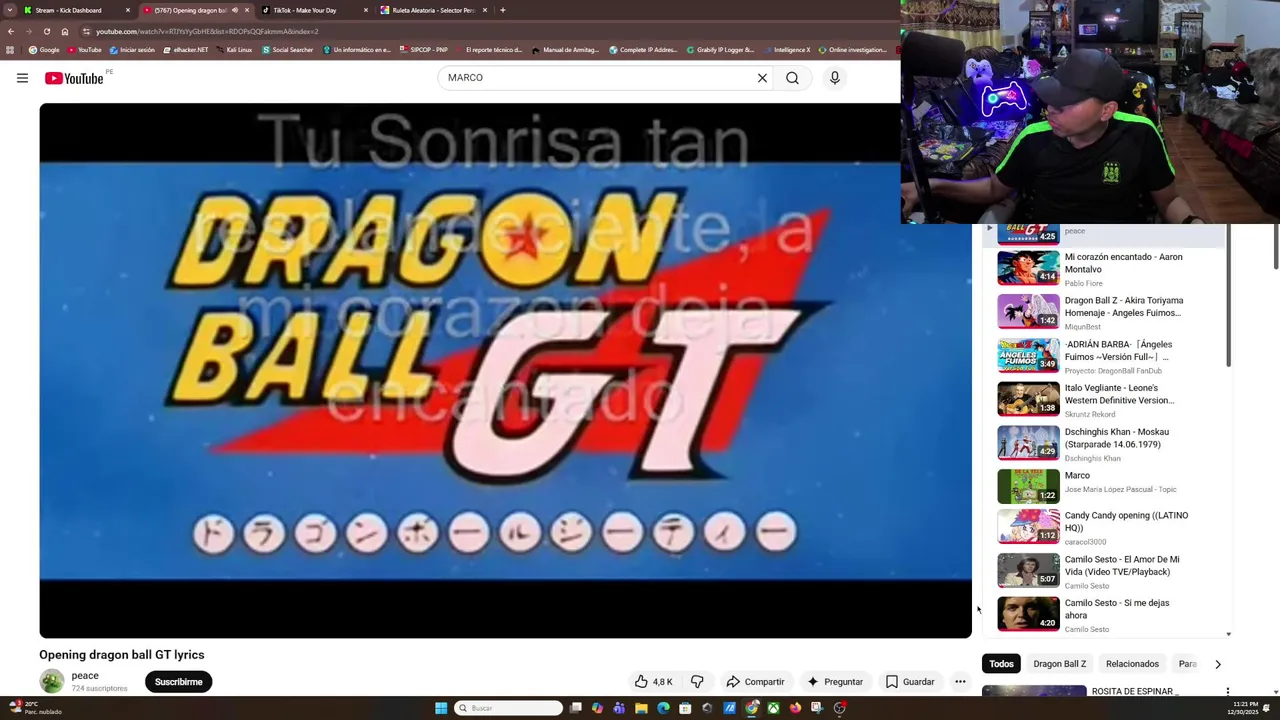This screenshot has width=1280, height=720.
Task: Open the Social Searcher bookmark
Action: [x=288, y=50]
